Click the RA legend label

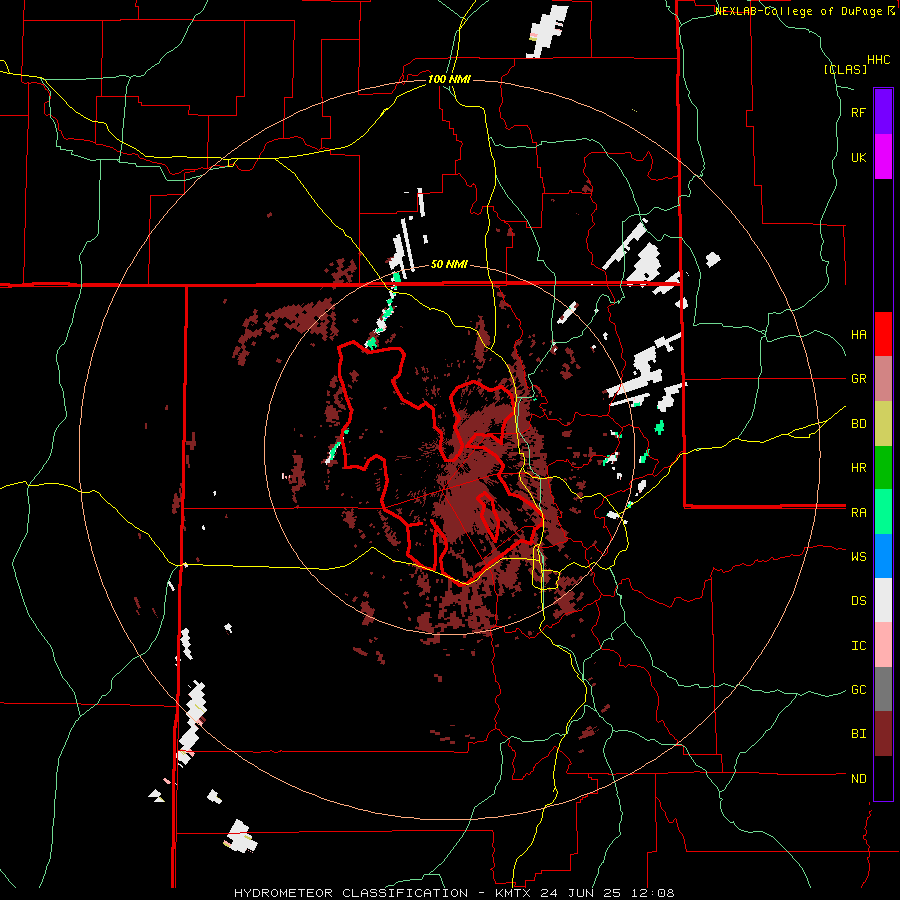pyautogui.click(x=858, y=513)
